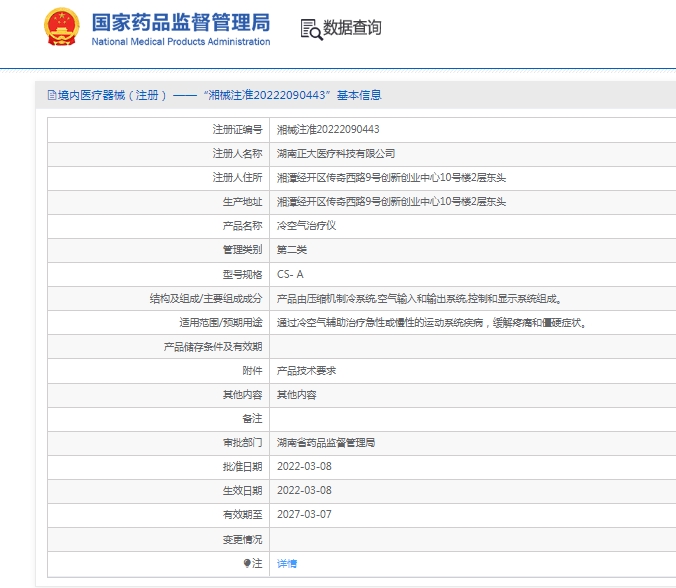Image resolution: width=676 pixels, height=588 pixels.
Task: Click the 附件 label
Action: (252, 371)
